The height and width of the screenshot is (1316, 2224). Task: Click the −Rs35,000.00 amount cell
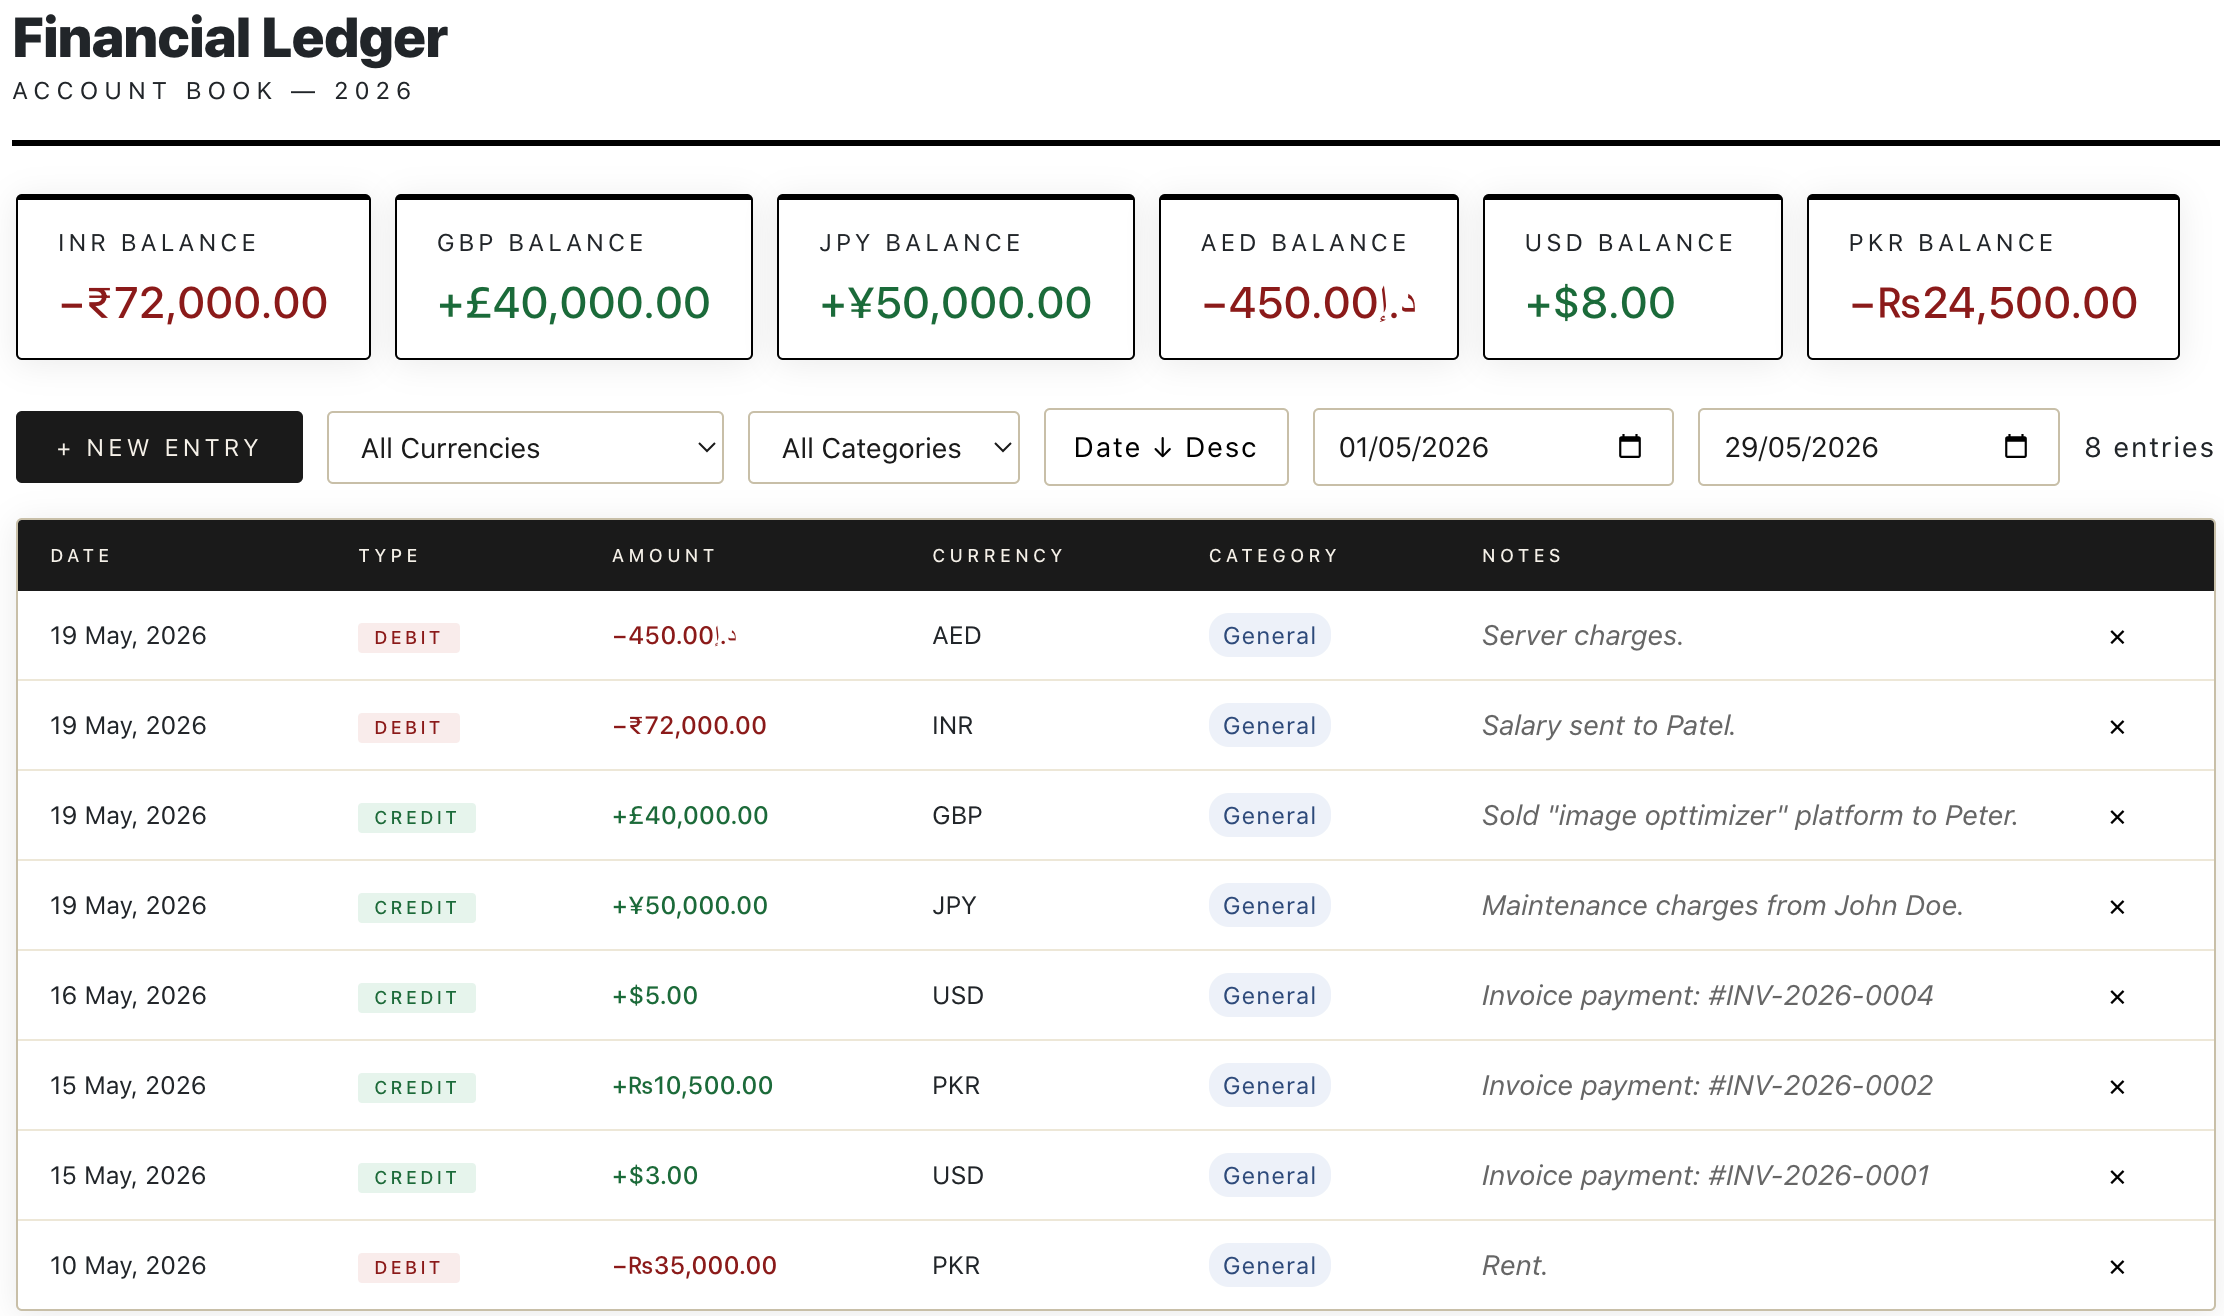(694, 1266)
